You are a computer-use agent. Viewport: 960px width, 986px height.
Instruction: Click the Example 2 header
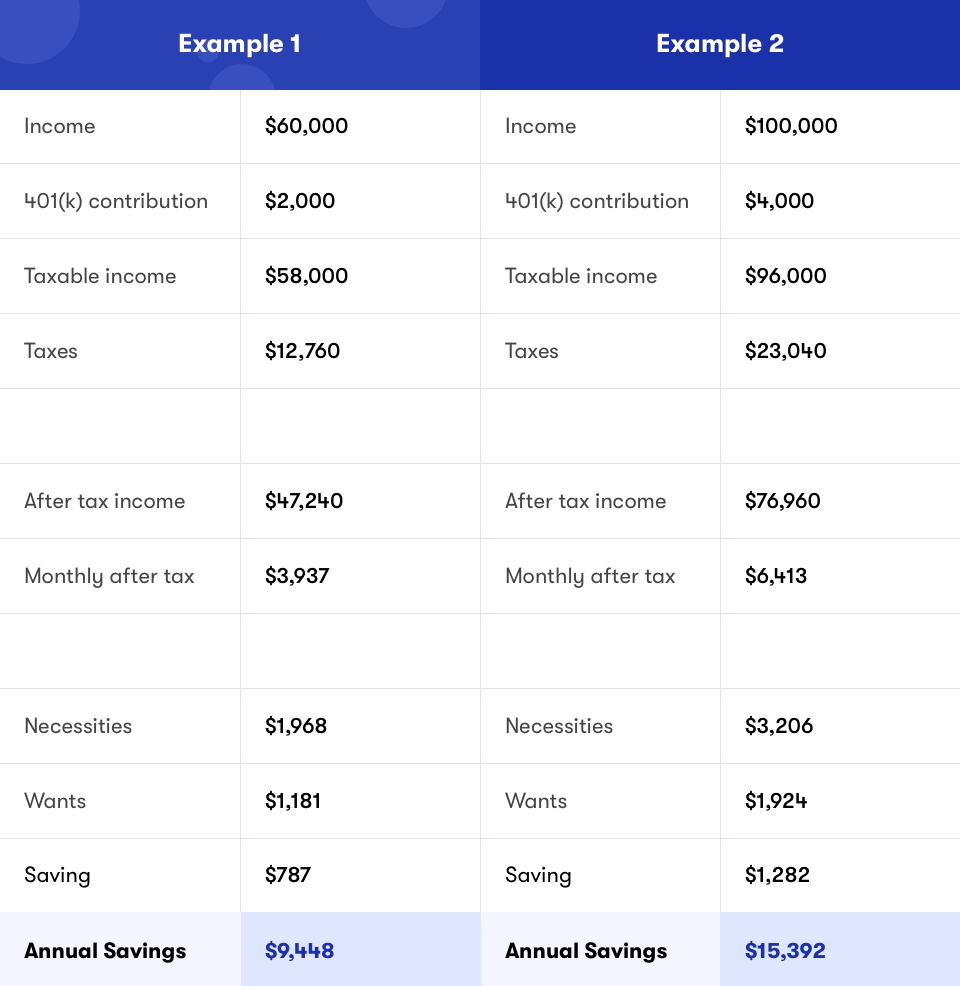pyautogui.click(x=720, y=44)
